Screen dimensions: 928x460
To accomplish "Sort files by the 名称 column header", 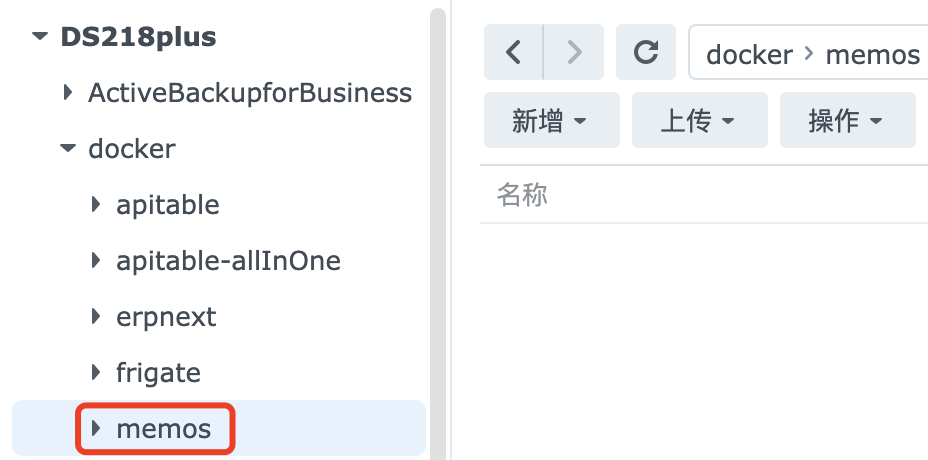I will tap(522, 194).
